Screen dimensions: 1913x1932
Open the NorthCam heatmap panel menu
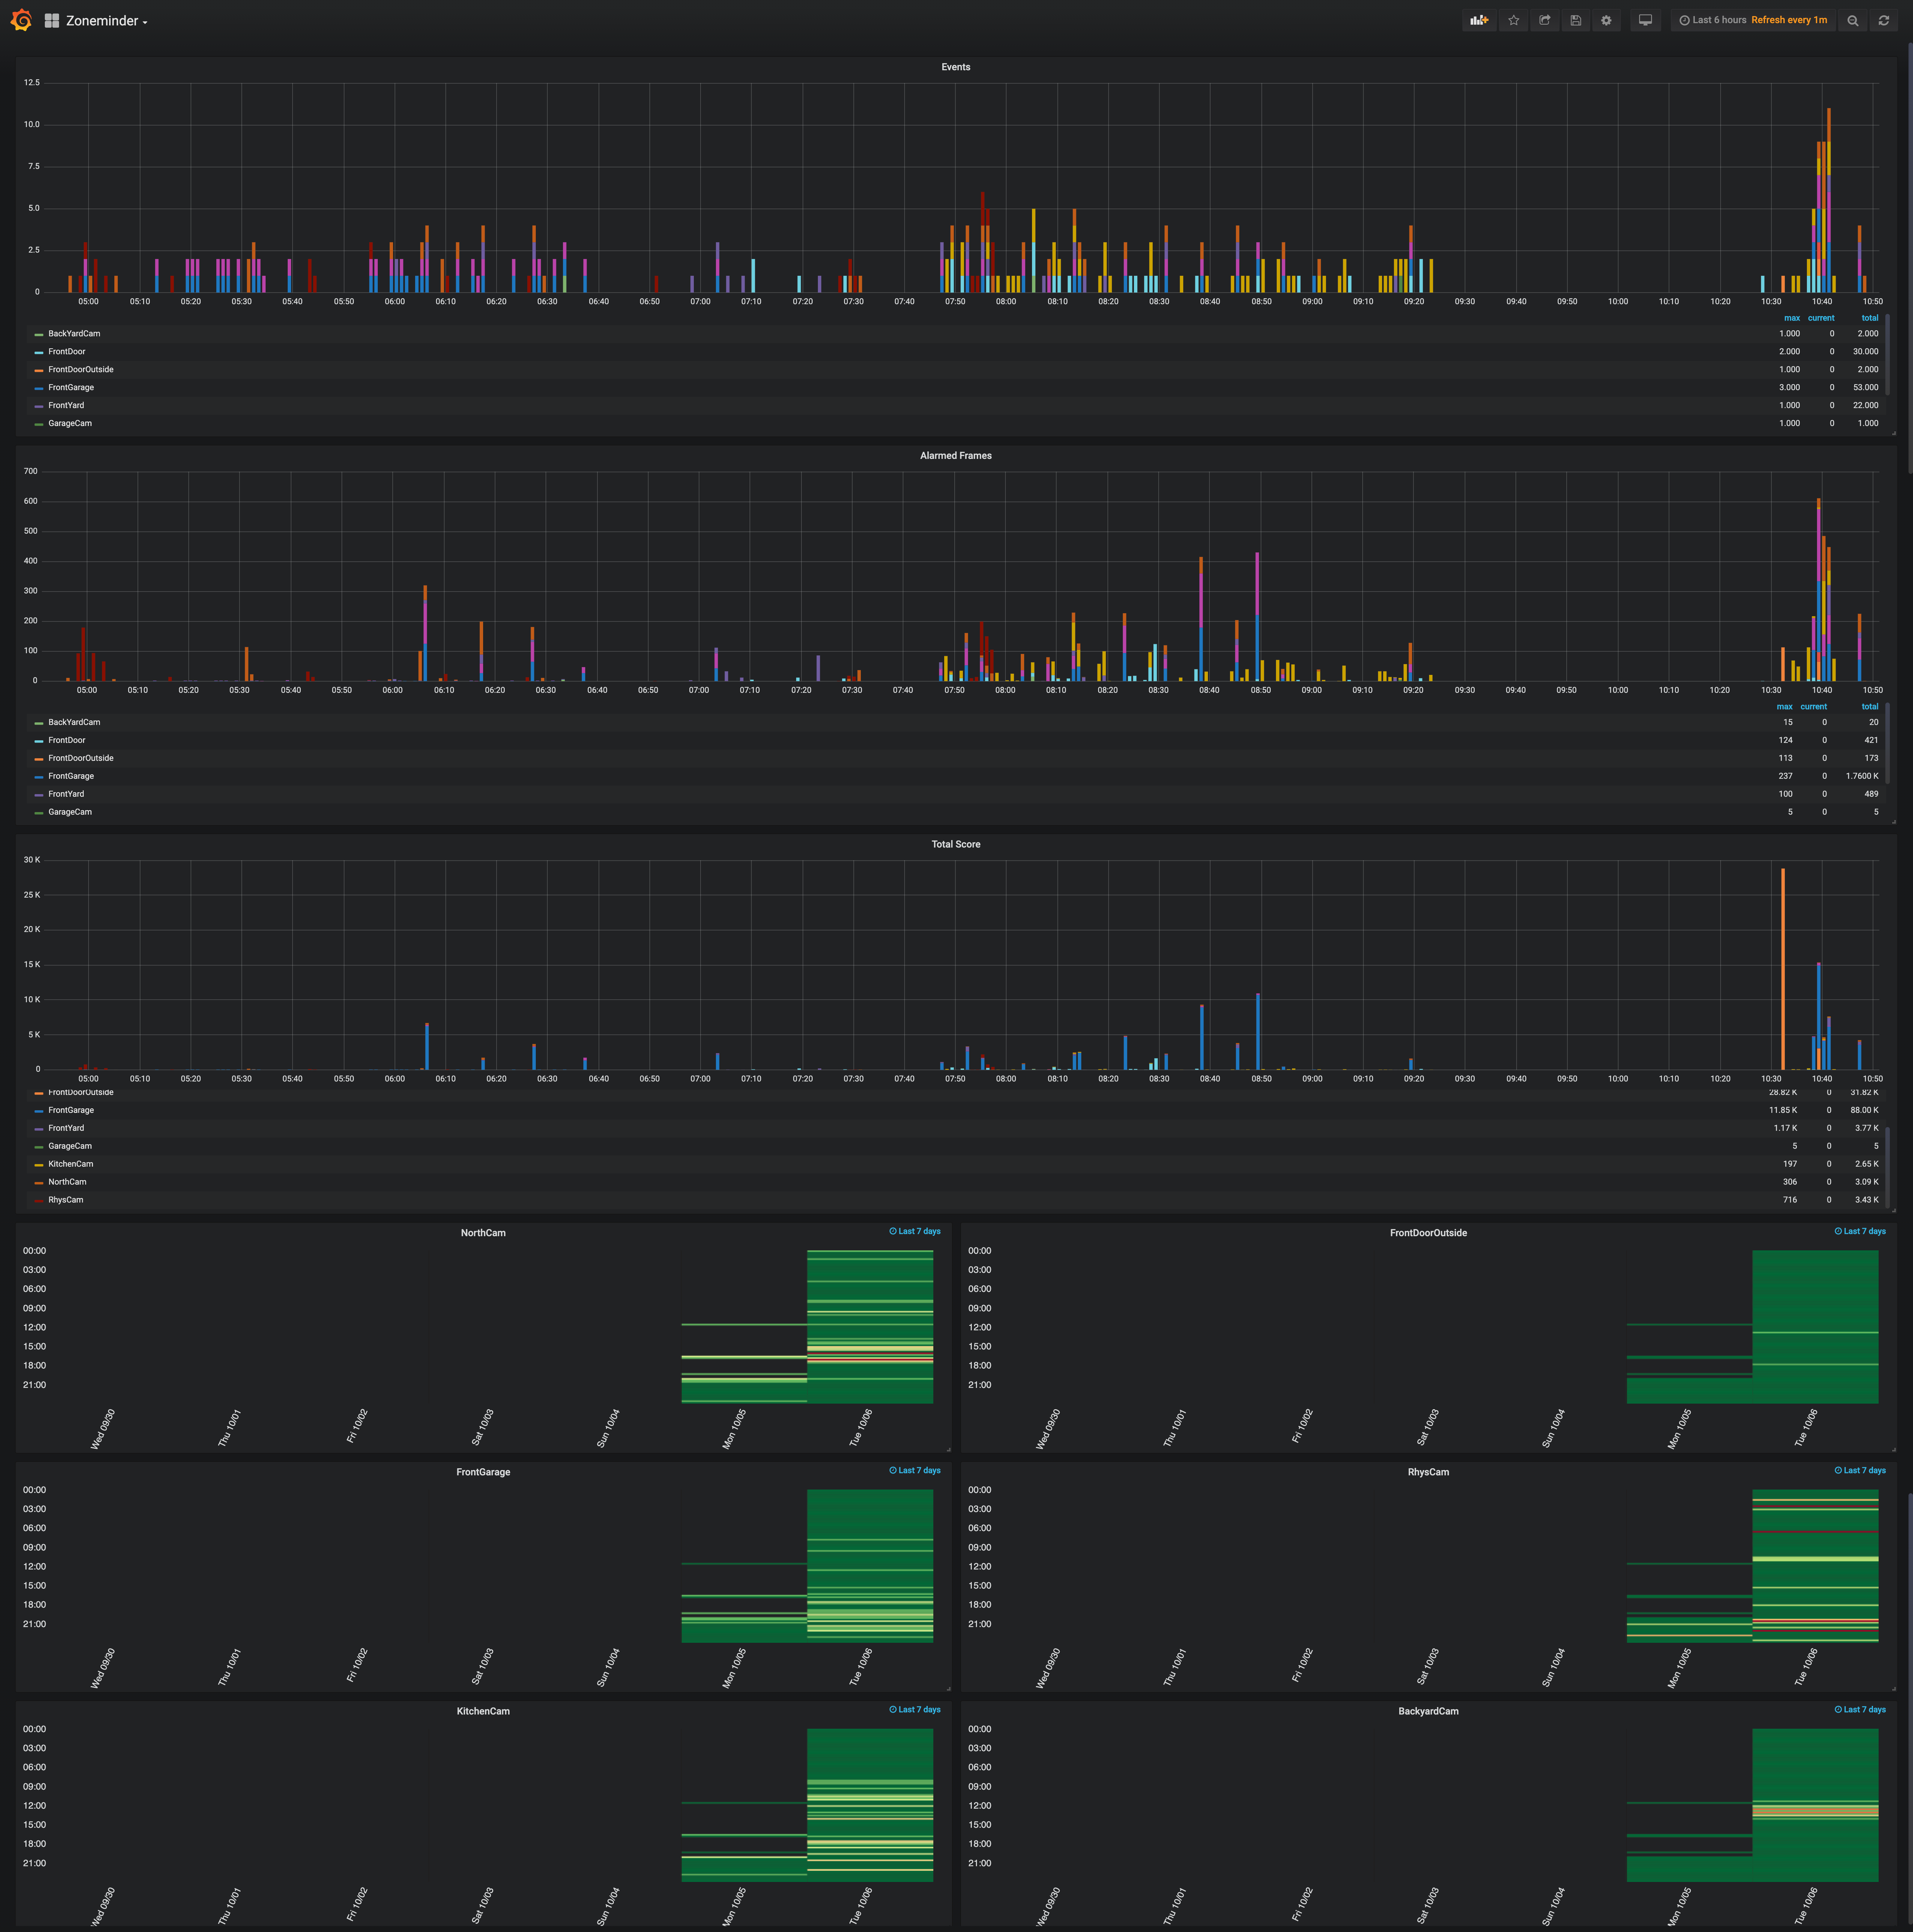tap(483, 1233)
